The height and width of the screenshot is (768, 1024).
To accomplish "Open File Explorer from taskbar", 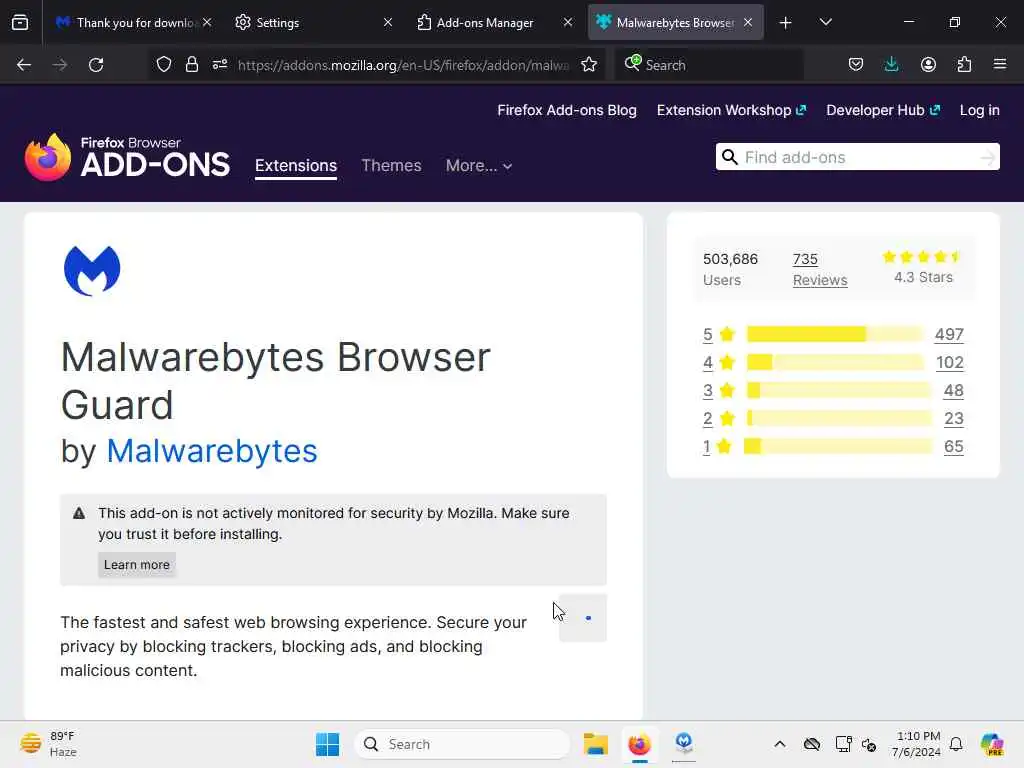I will click(596, 744).
